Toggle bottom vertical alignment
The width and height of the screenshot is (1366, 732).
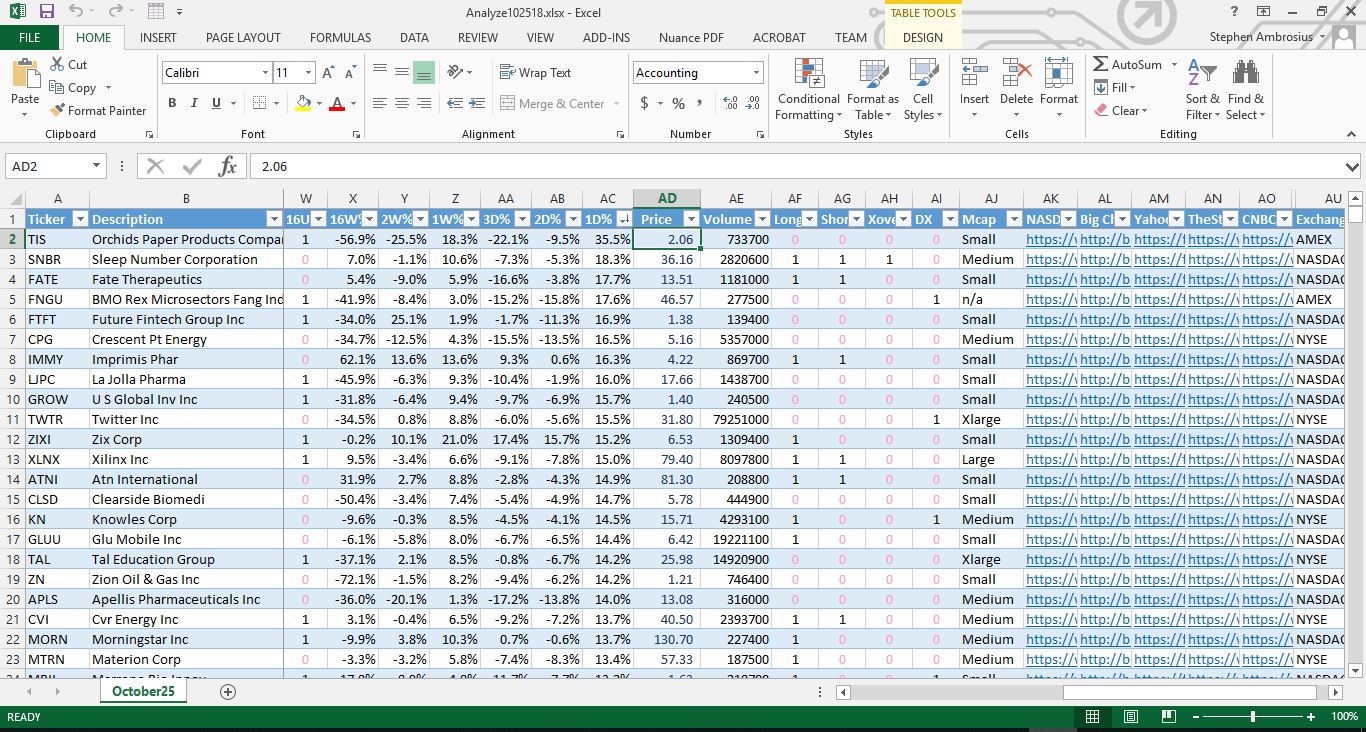tap(423, 72)
